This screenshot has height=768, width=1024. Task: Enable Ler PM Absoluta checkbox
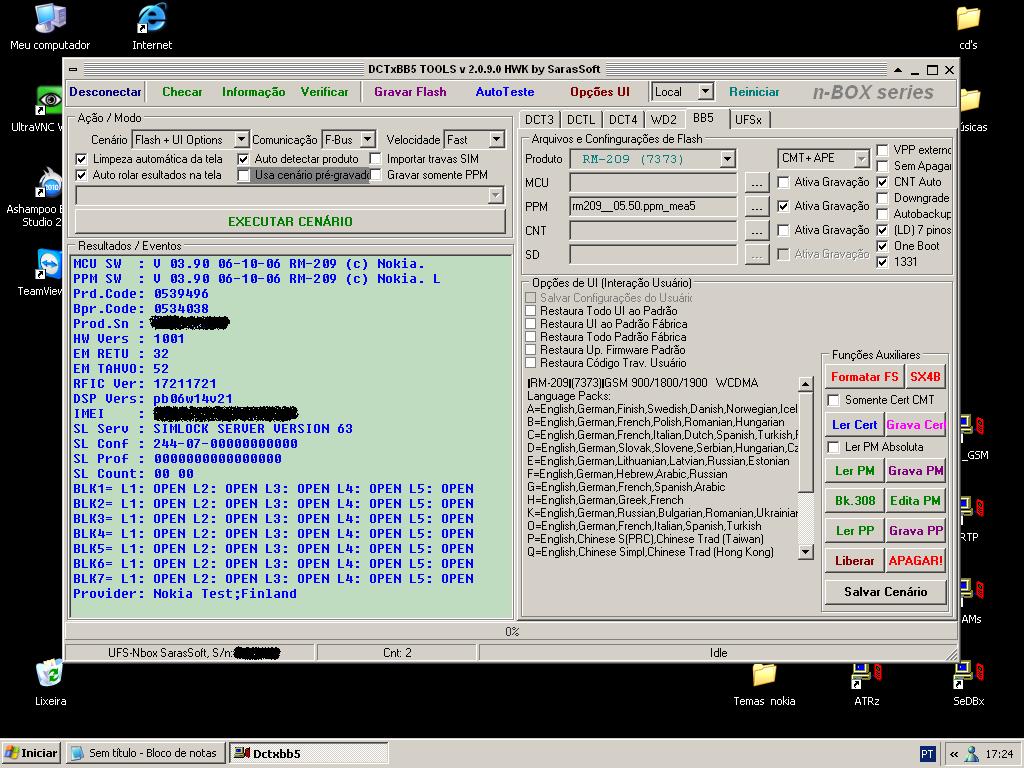833,447
